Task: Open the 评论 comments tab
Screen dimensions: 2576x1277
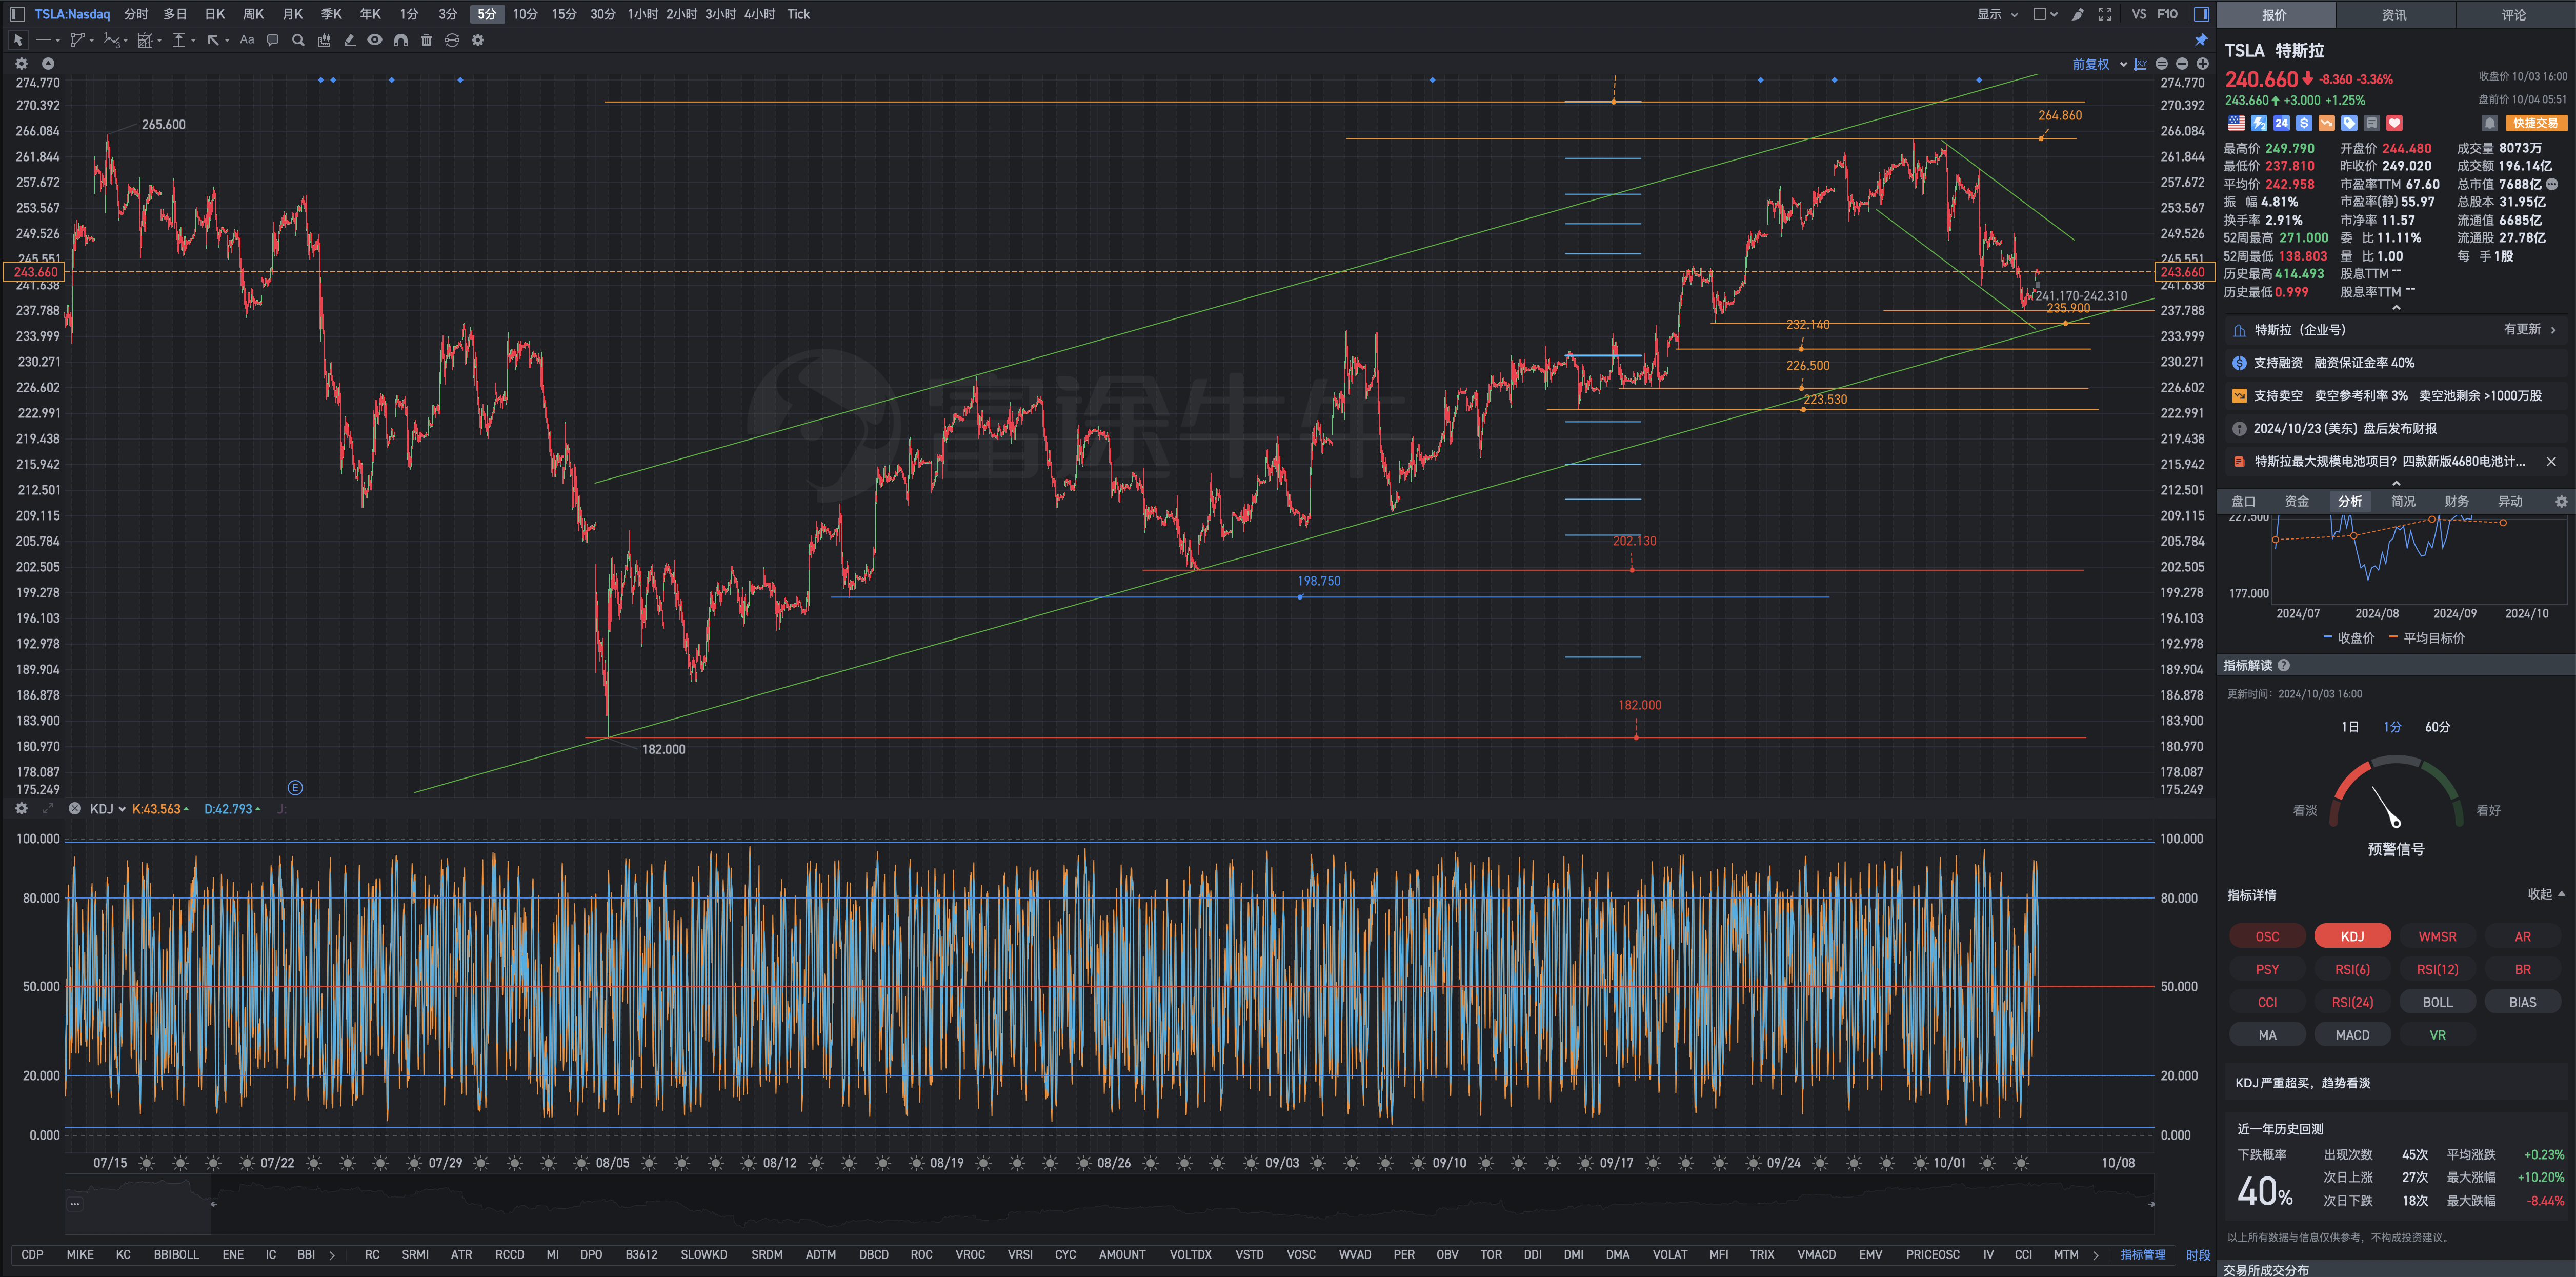Action: pyautogui.click(x=2514, y=14)
